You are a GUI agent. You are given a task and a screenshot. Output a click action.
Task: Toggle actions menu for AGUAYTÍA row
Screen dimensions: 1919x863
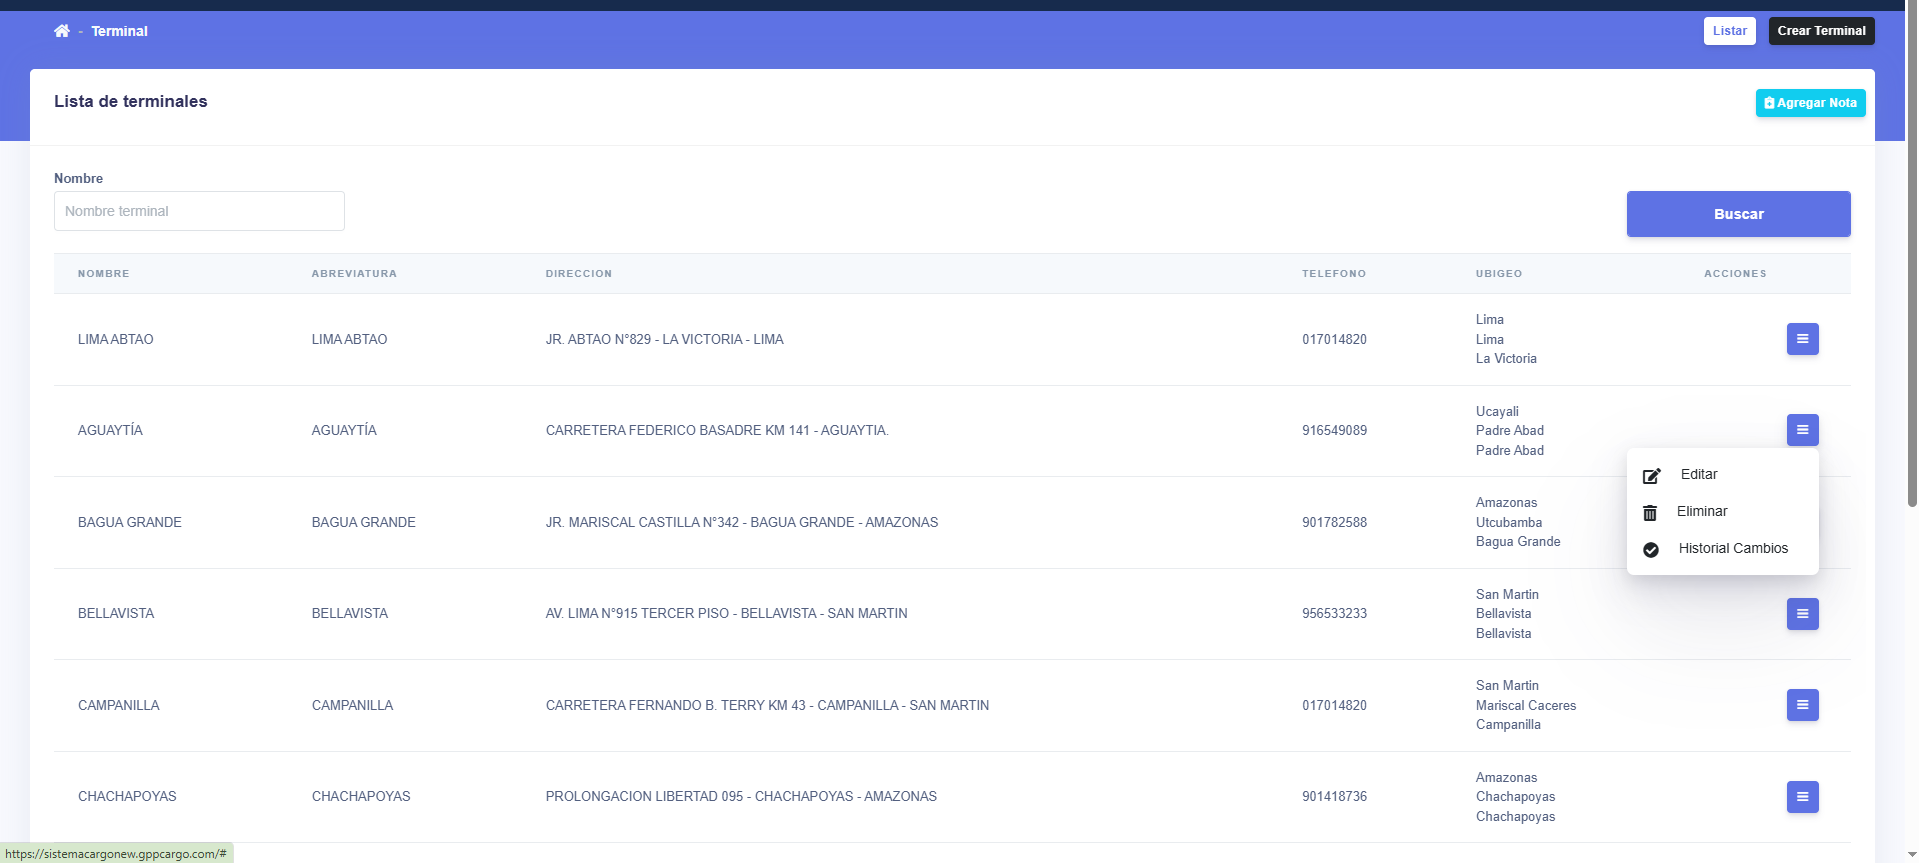(x=1802, y=430)
